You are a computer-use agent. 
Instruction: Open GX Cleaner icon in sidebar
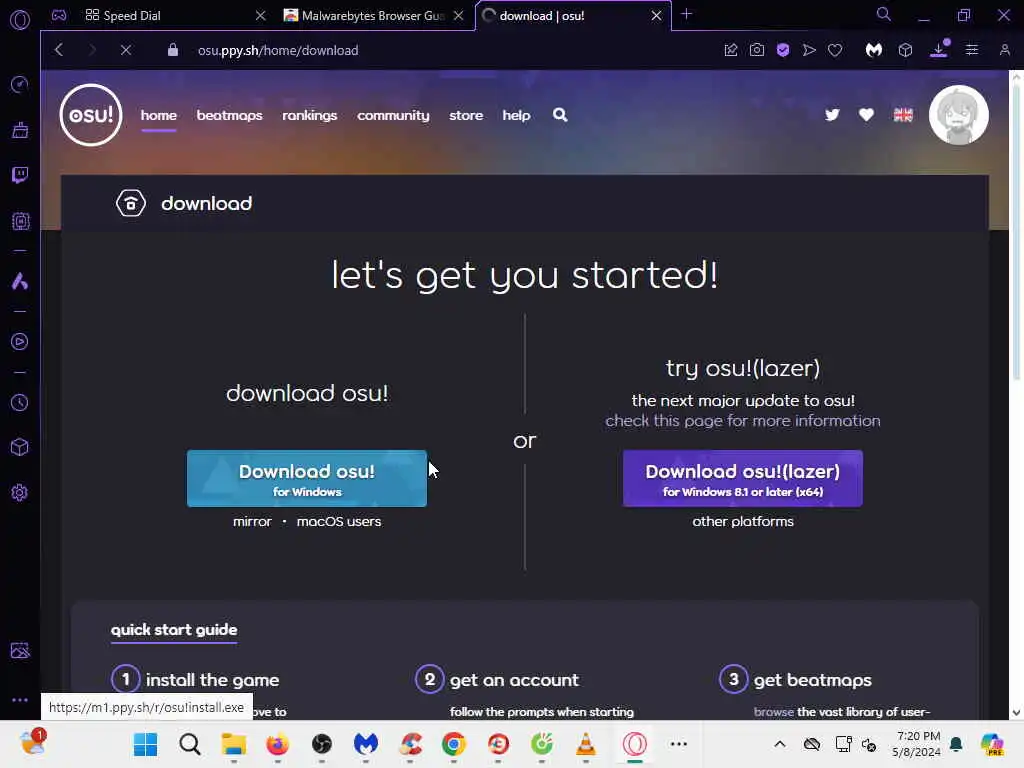tap(20, 130)
